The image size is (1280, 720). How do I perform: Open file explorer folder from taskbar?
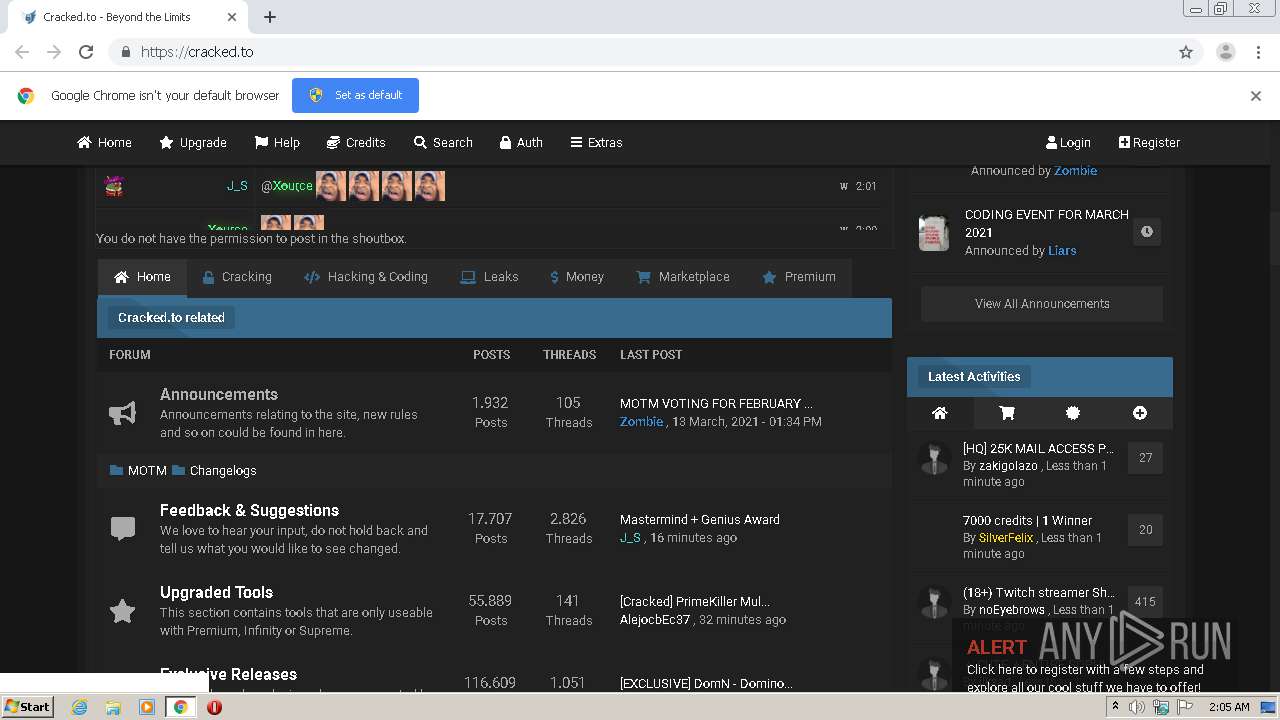113,707
